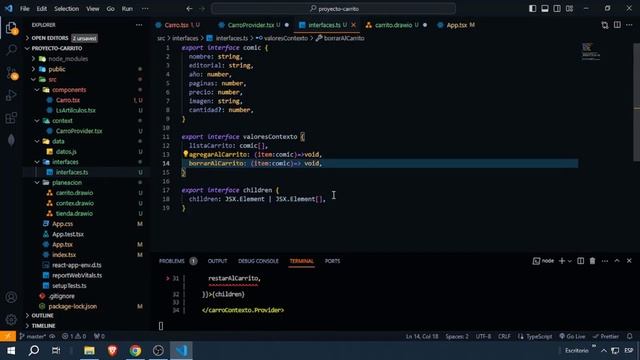
Task: Expand the Open Editors section
Action: 50,38
